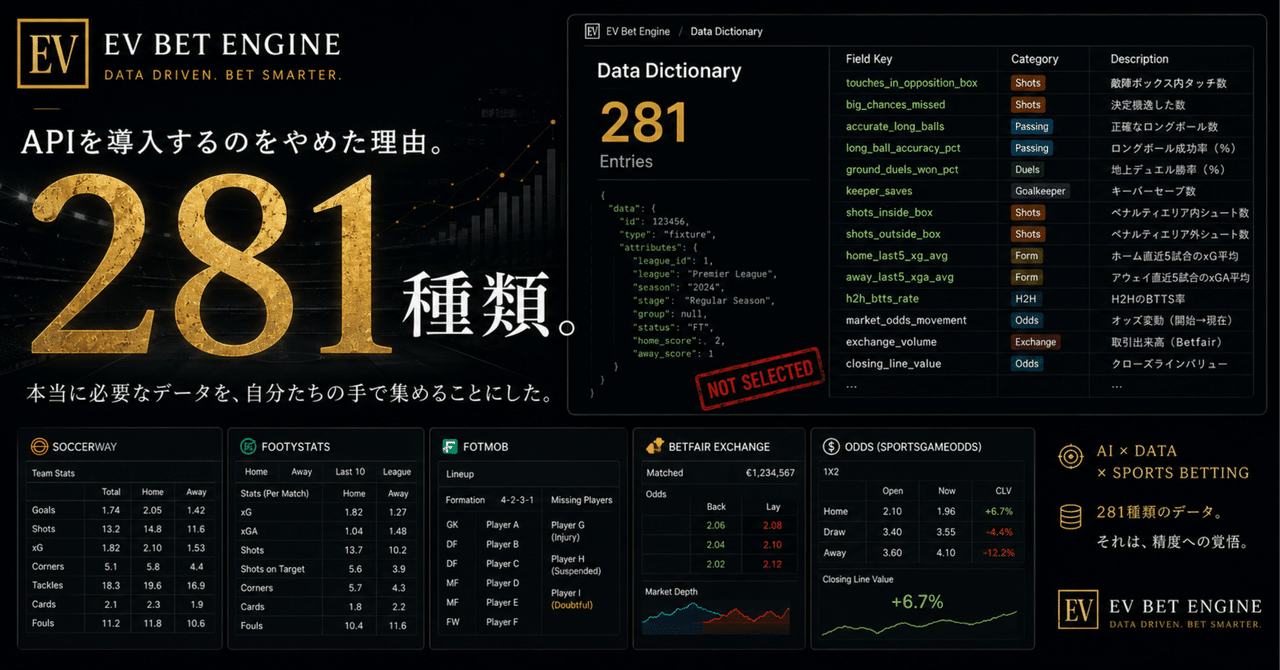Viewport: 1280px width, 670px height.
Task: Click the Shots on Target row in FootyStats
Action: (324, 569)
